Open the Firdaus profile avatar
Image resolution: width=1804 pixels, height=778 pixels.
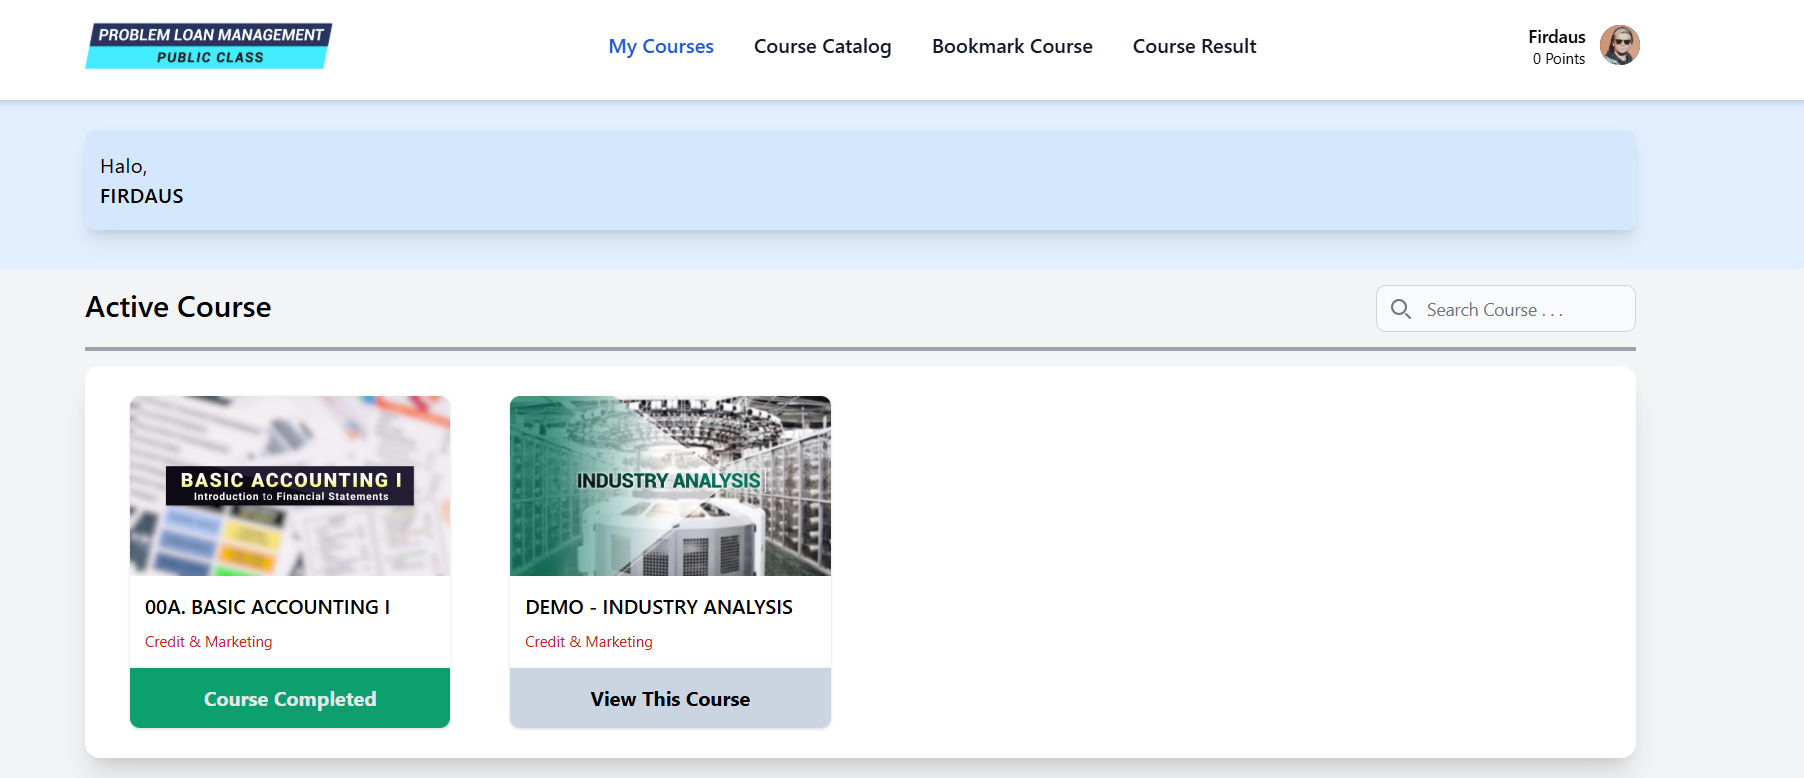pyautogui.click(x=1619, y=45)
